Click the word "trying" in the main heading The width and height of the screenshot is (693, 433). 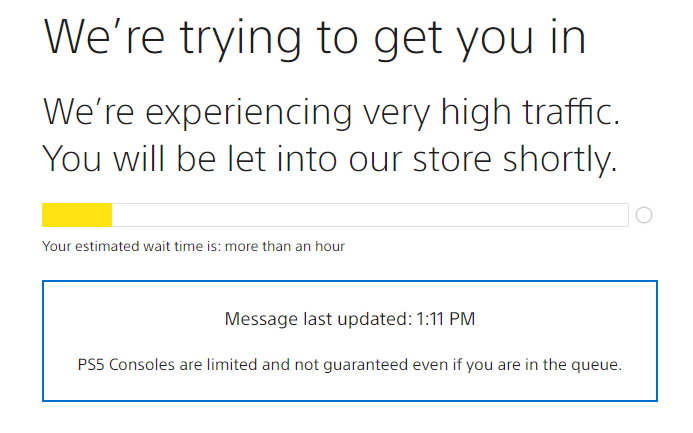[240, 40]
